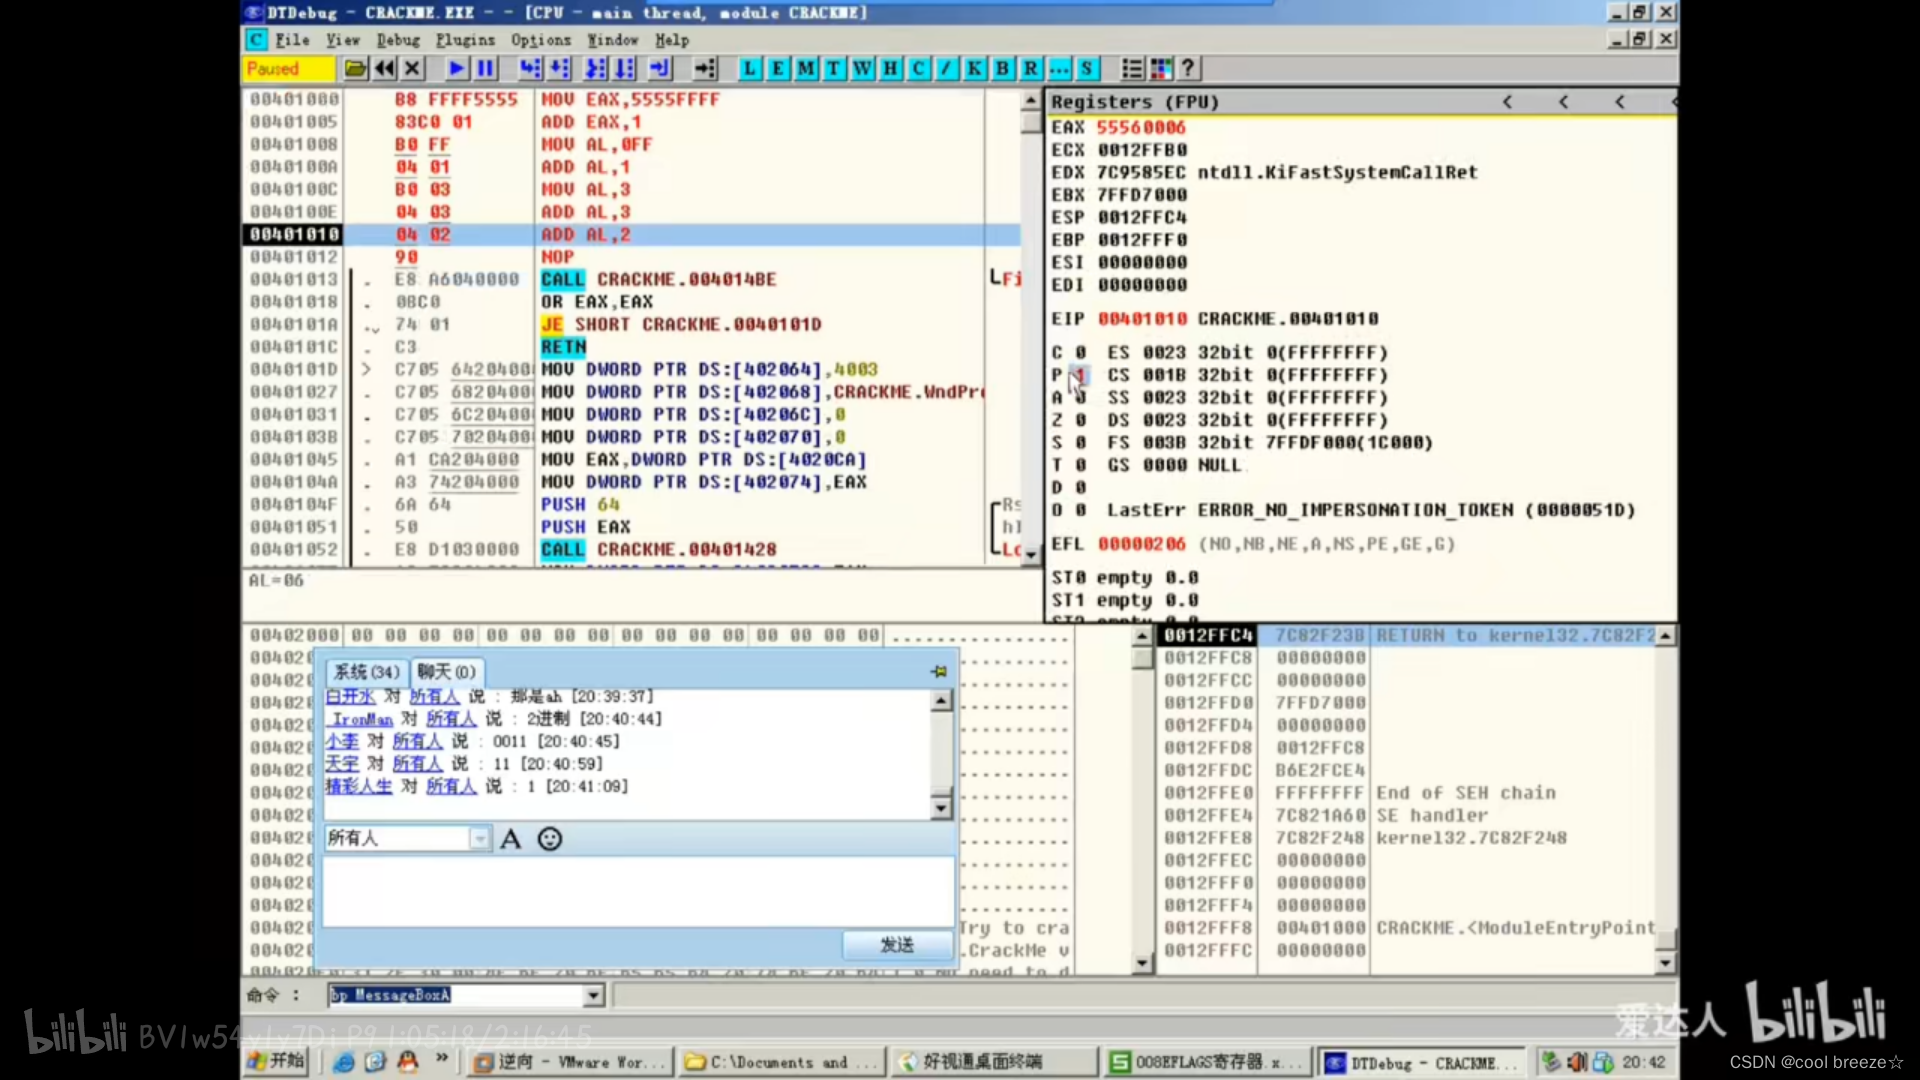
Task: Toggle the P parity flag value
Action: (x=1080, y=375)
